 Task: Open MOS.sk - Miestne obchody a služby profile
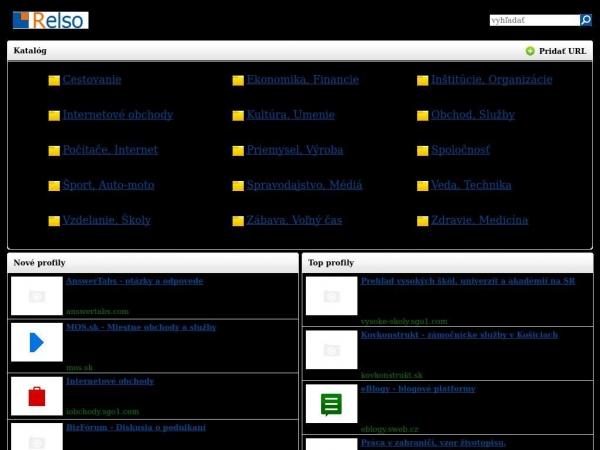141,327
